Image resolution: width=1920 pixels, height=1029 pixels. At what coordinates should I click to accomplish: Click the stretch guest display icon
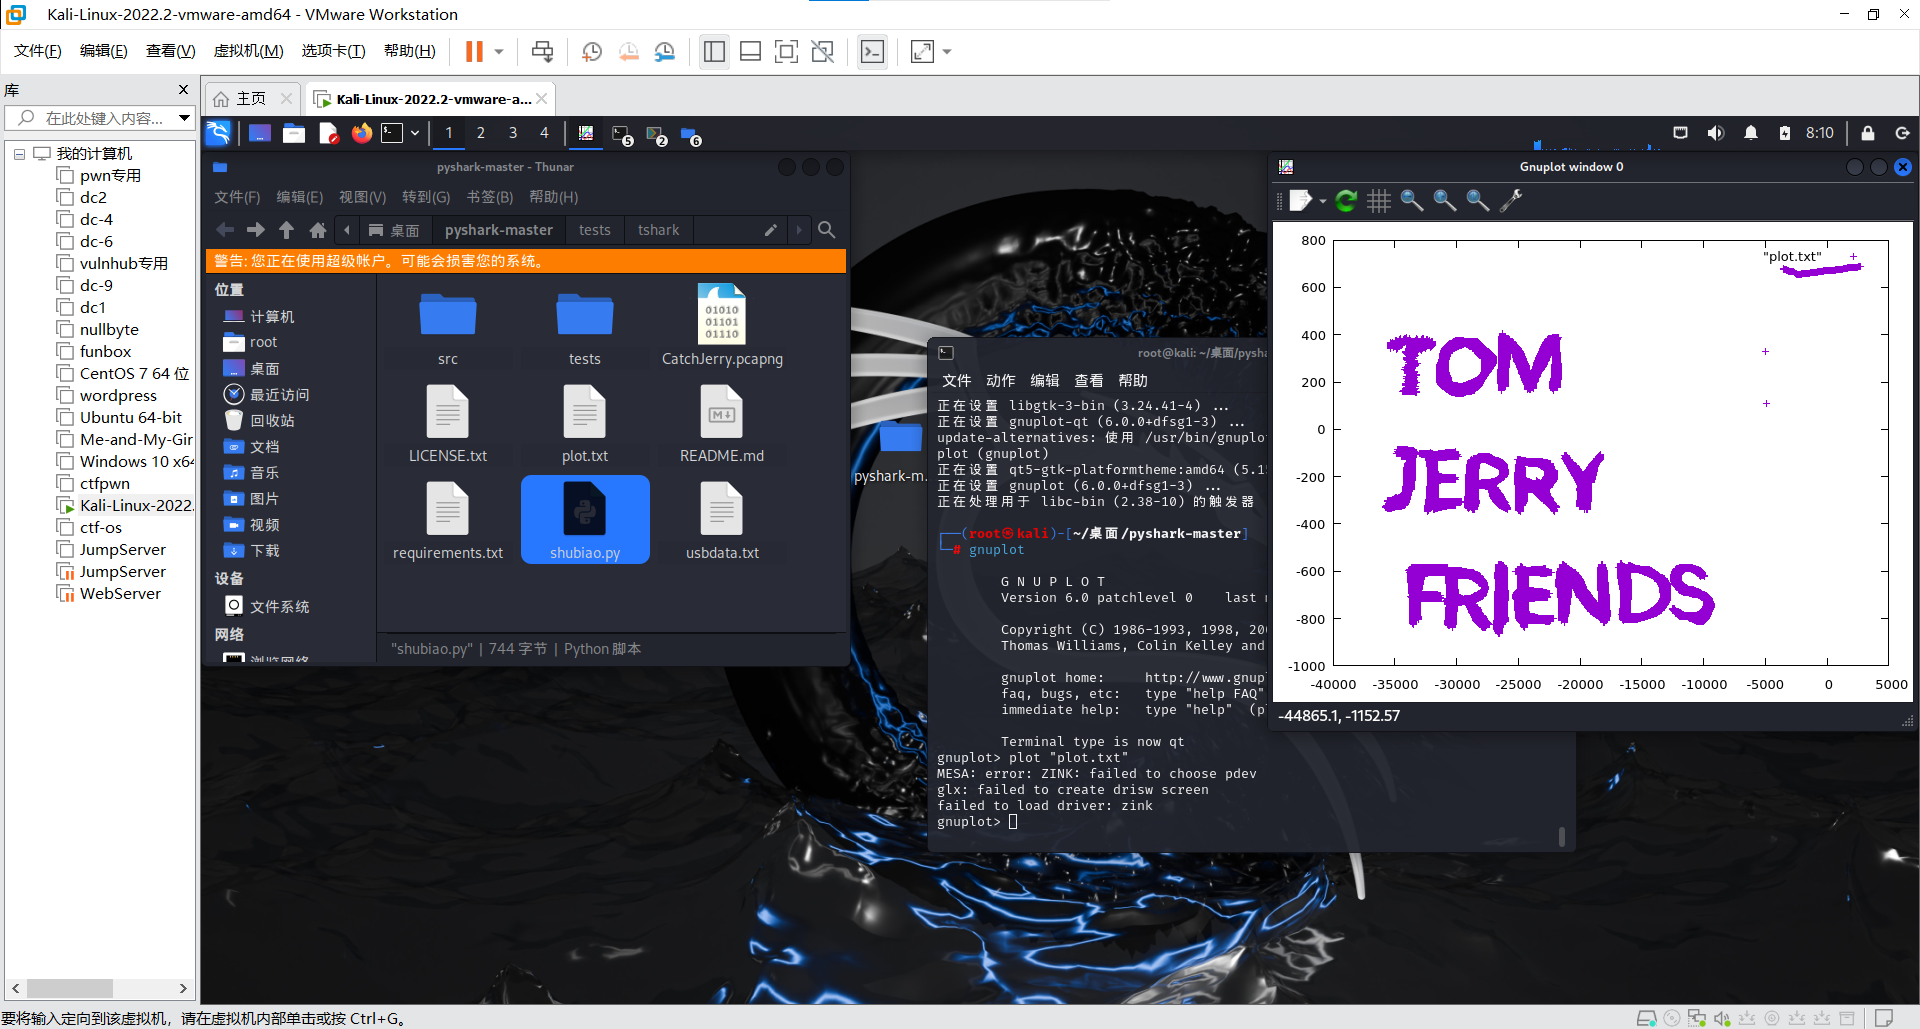(x=922, y=51)
